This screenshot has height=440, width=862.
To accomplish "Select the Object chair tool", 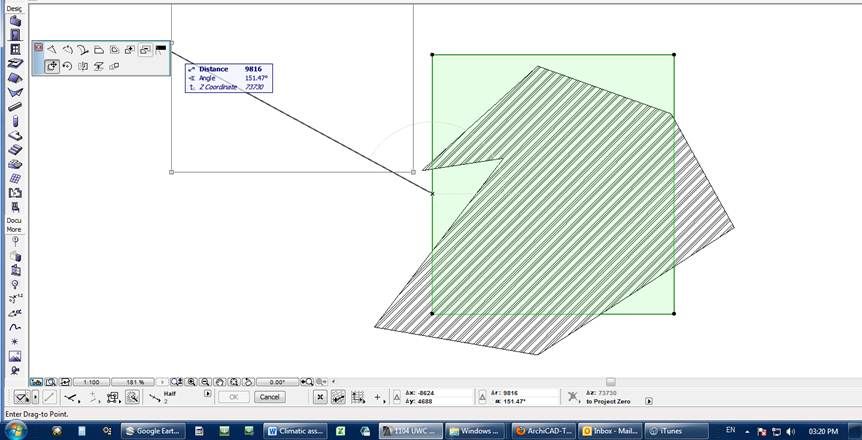I will pyautogui.click(x=15, y=207).
